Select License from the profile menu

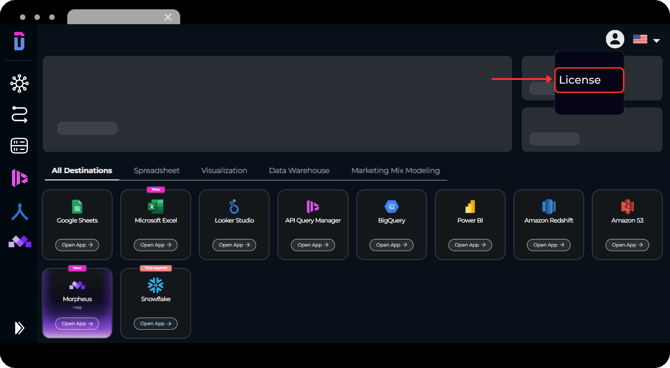click(589, 80)
